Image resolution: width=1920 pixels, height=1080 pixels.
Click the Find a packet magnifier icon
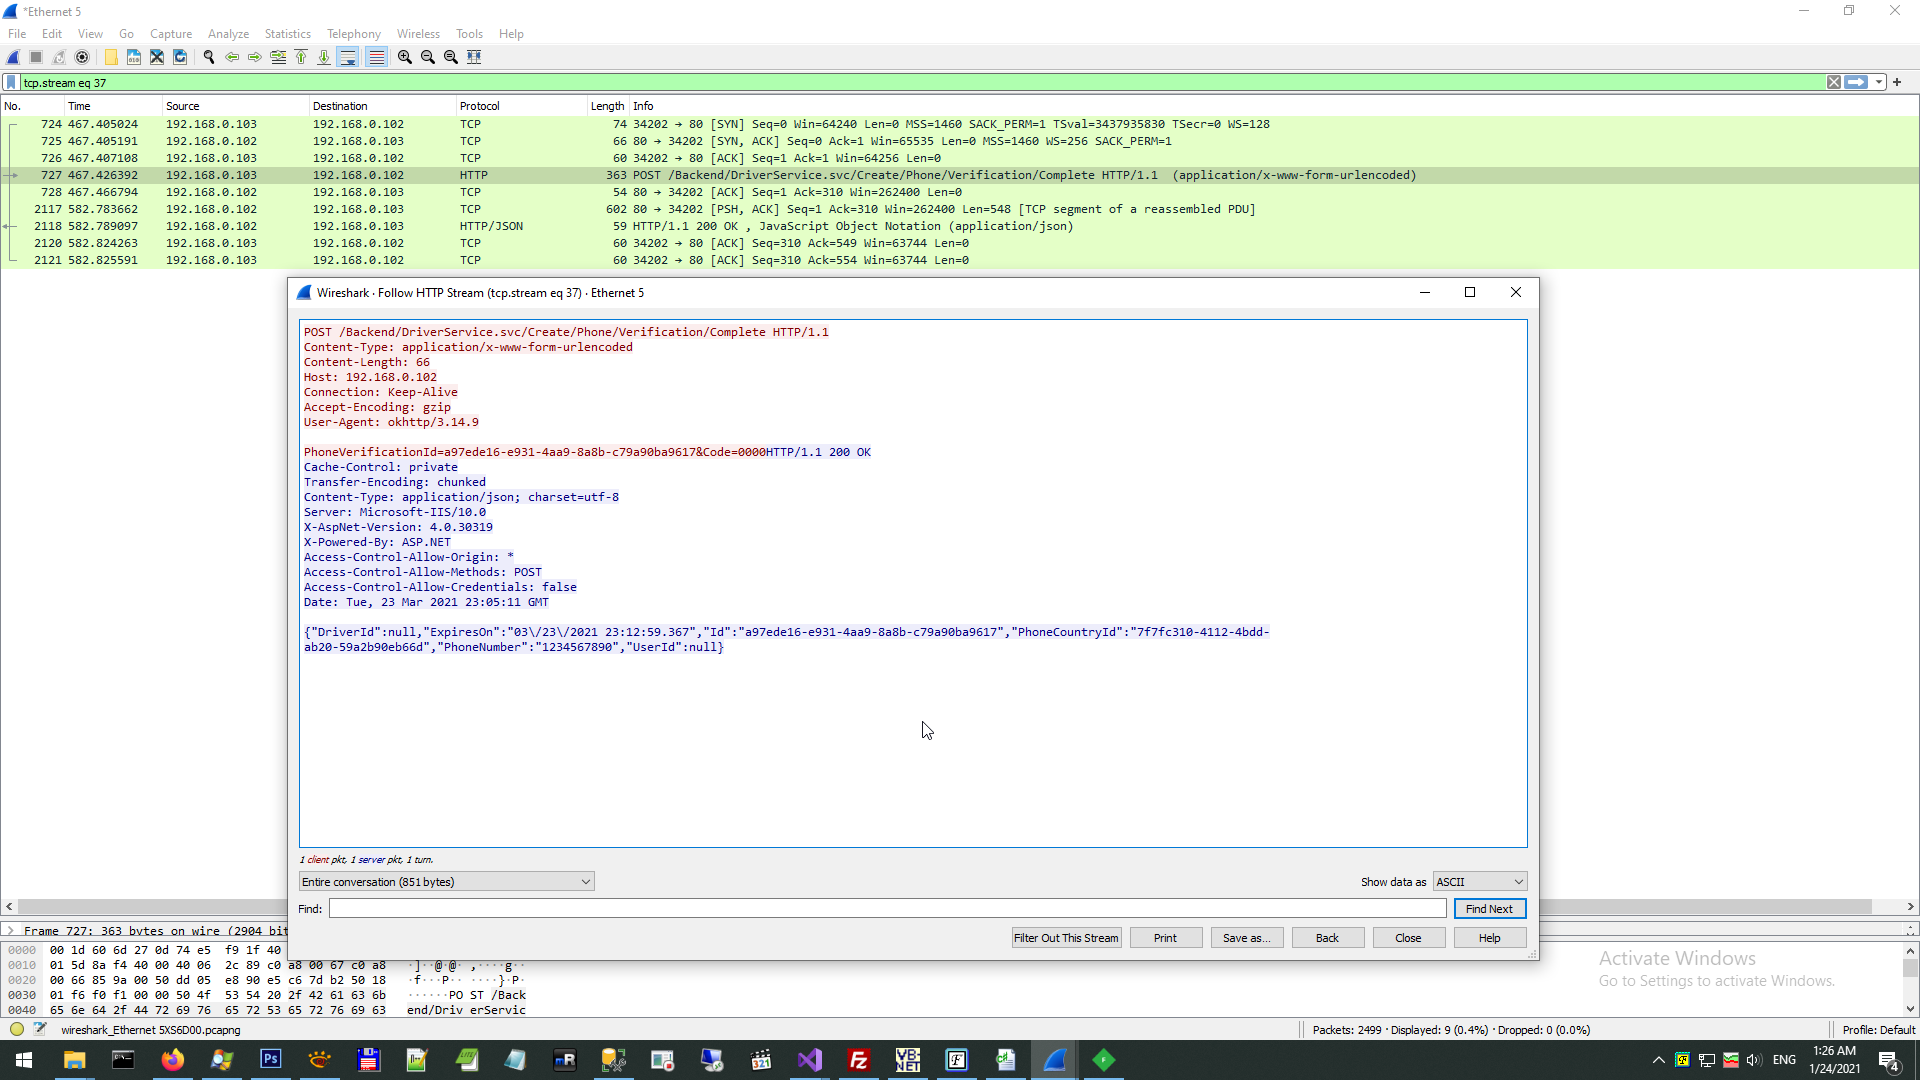(209, 57)
